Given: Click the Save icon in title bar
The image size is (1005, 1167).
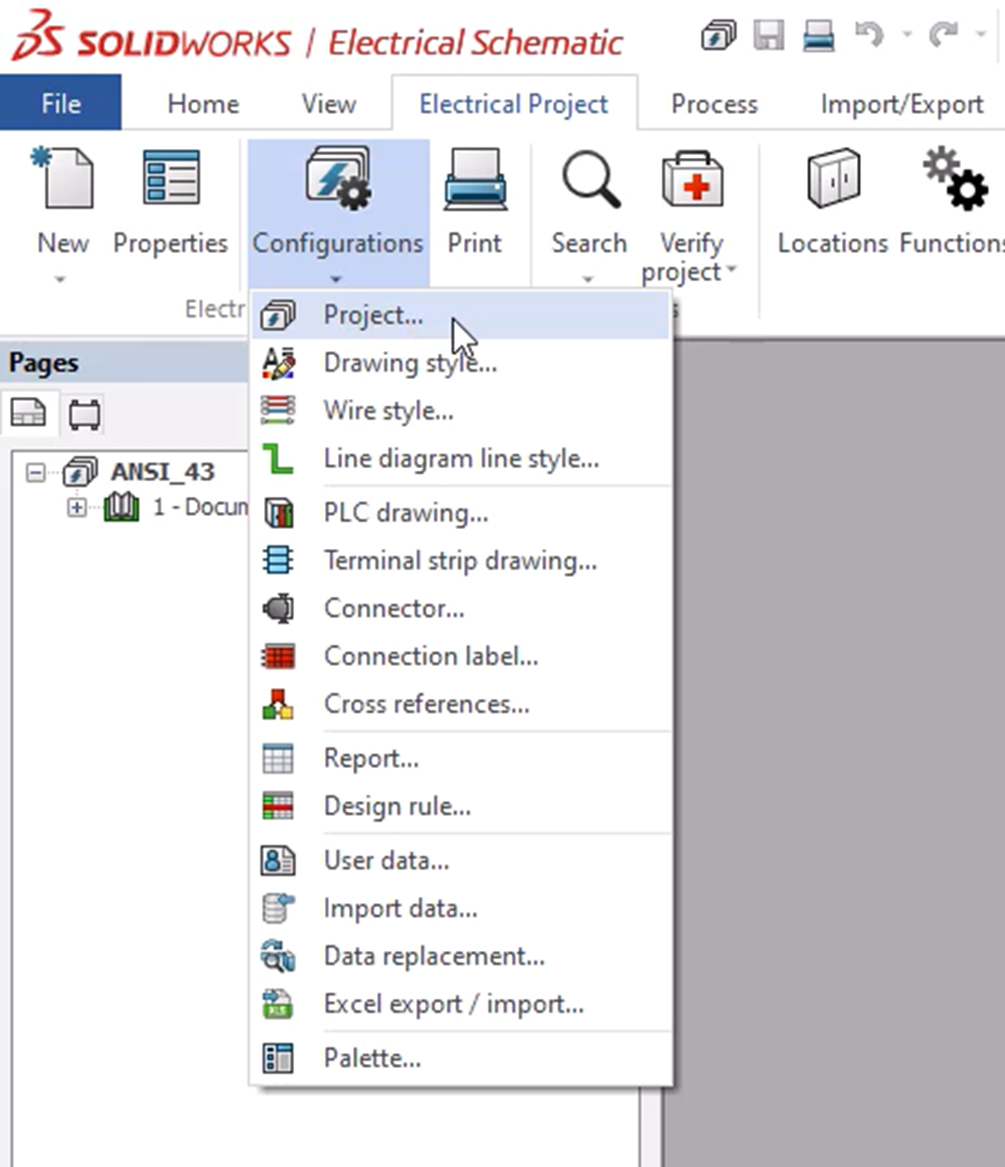Looking at the screenshot, I should tap(768, 35).
